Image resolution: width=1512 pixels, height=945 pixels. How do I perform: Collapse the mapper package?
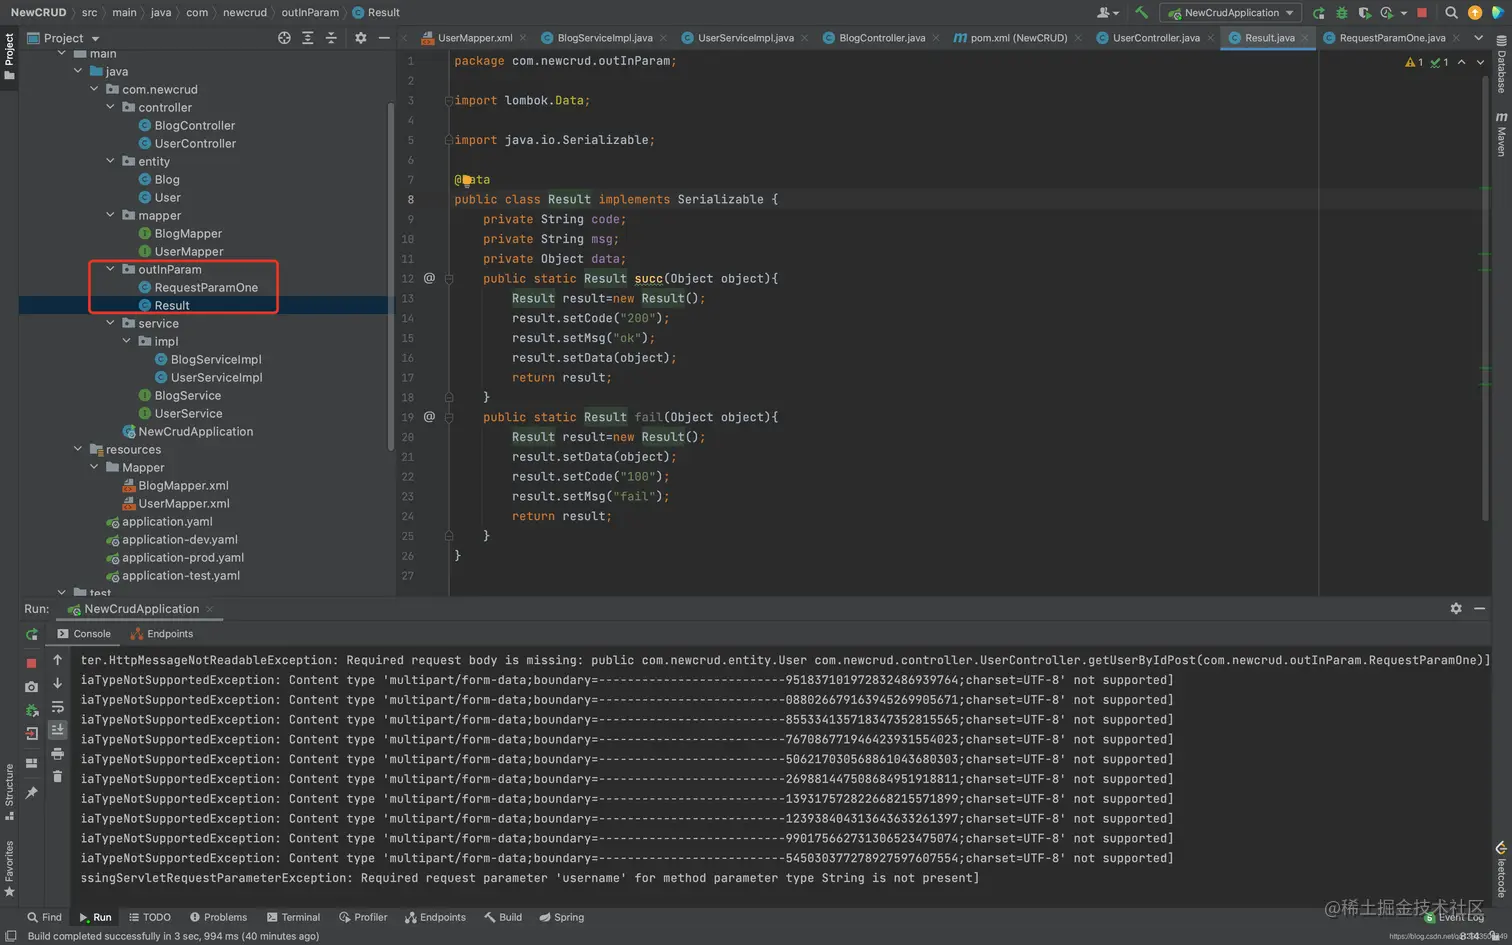point(111,215)
